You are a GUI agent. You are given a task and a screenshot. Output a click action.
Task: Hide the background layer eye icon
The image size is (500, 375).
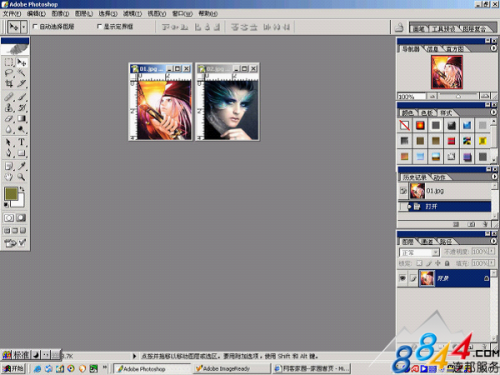point(403,278)
